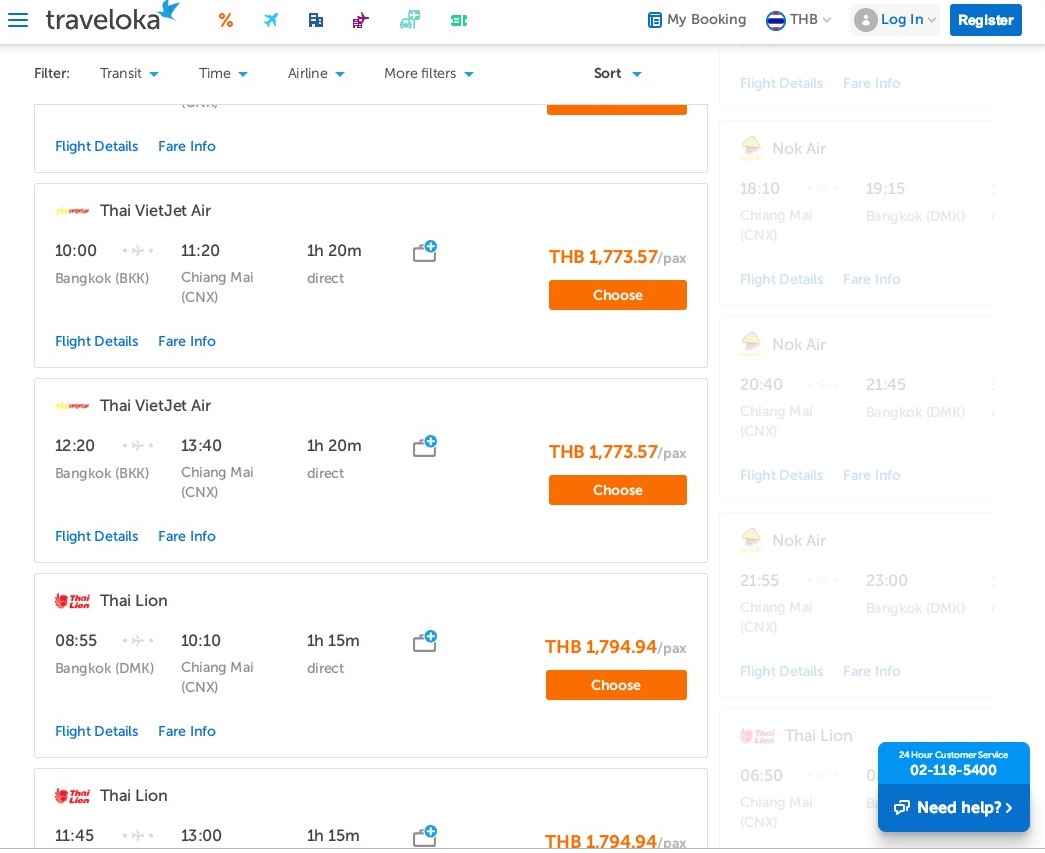Click baggage add-on icon on 12:20 flight
1045x853 pixels.
pyautogui.click(x=425, y=446)
